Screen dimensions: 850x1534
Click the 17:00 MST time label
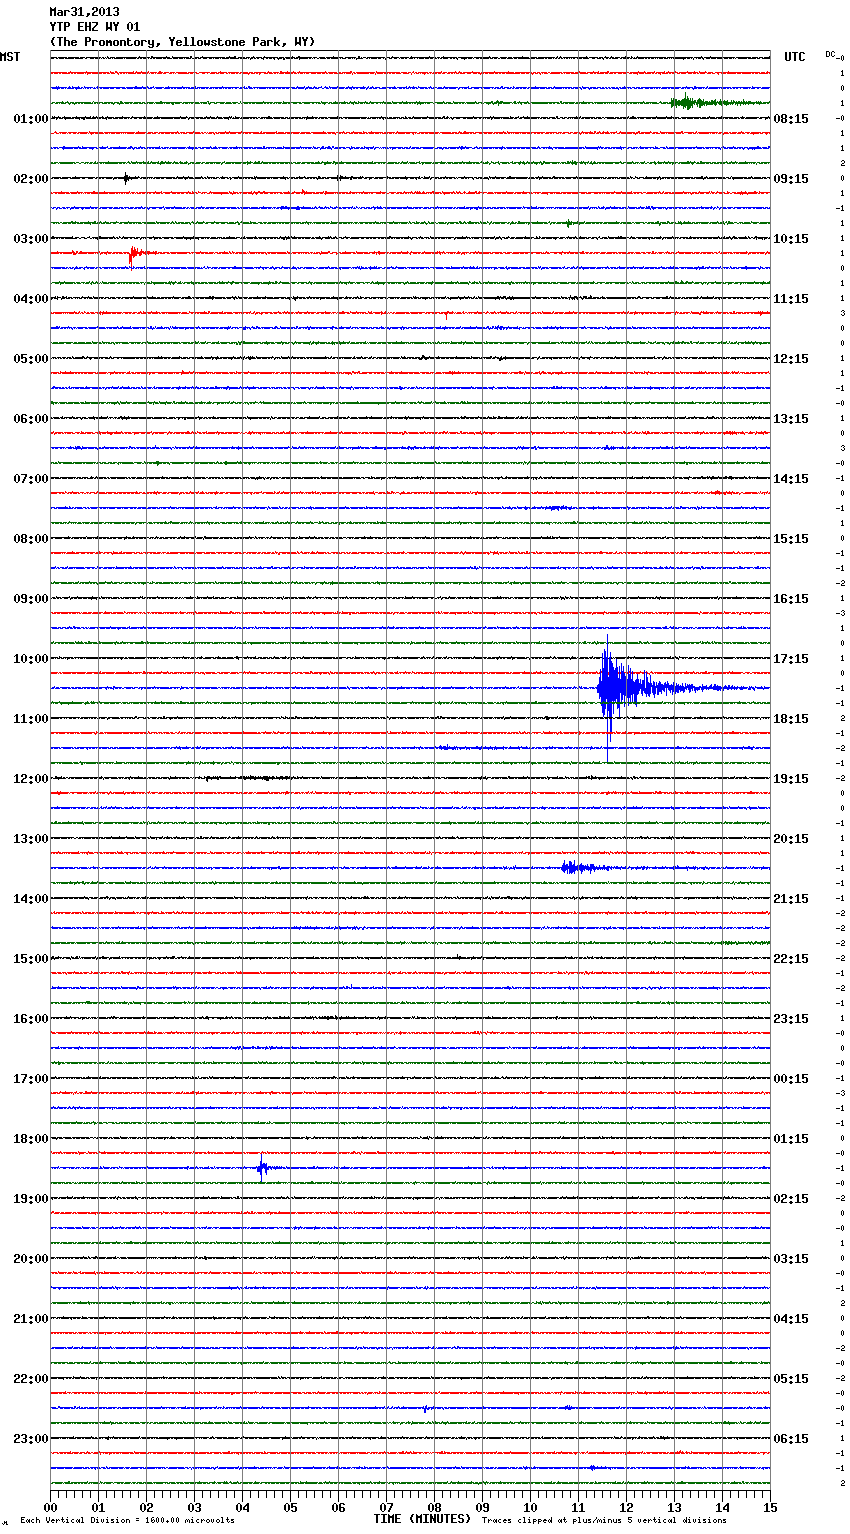tap(30, 1079)
